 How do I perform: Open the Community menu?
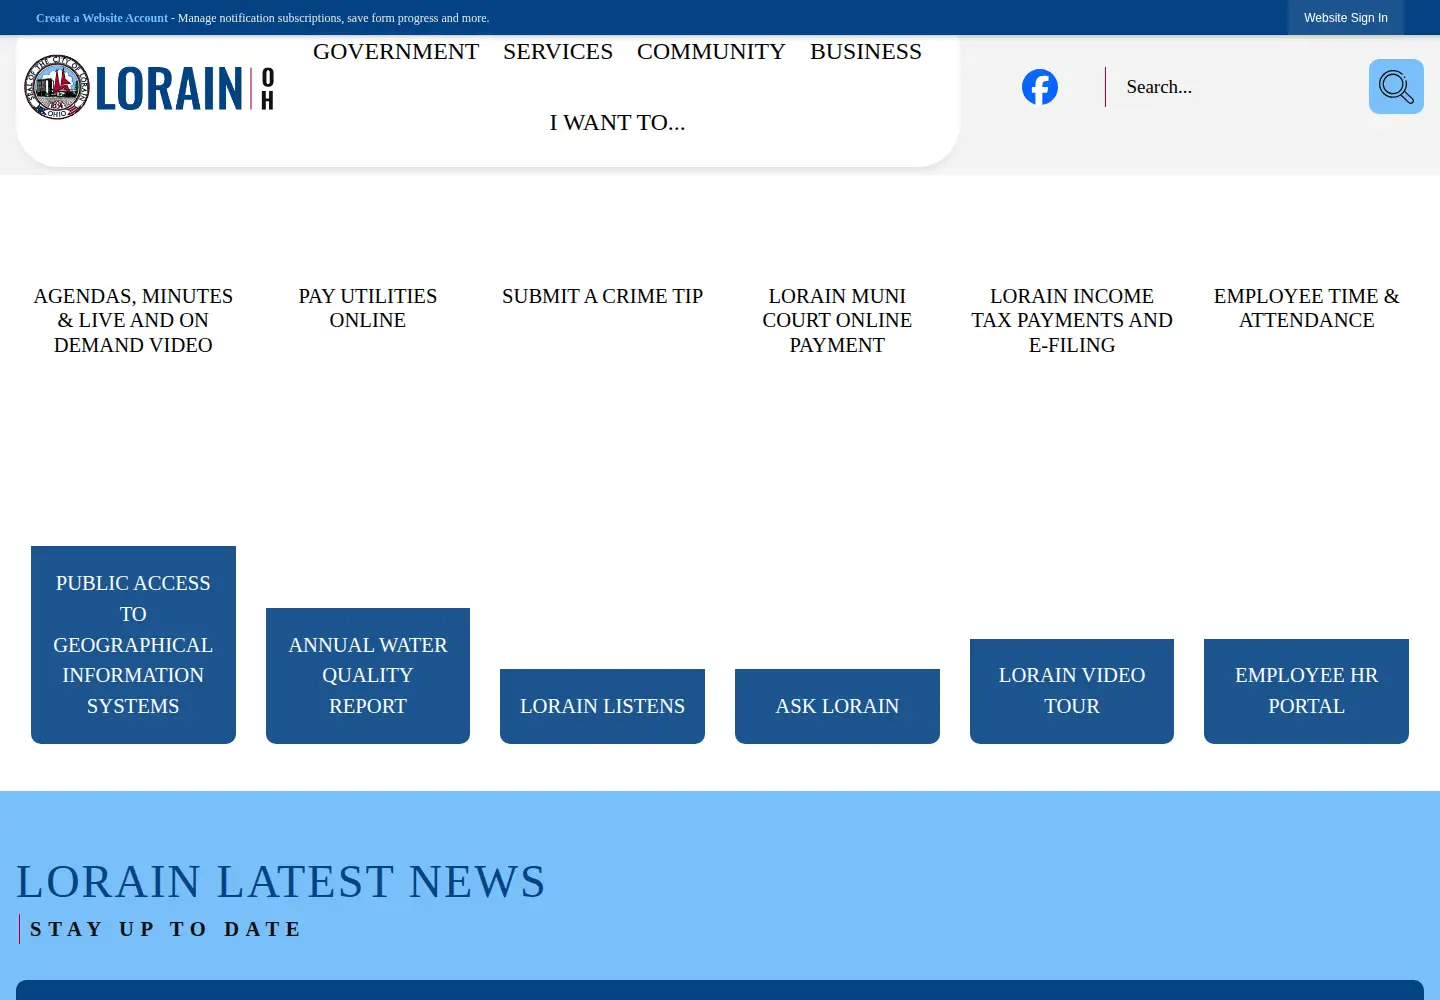pyautogui.click(x=711, y=52)
